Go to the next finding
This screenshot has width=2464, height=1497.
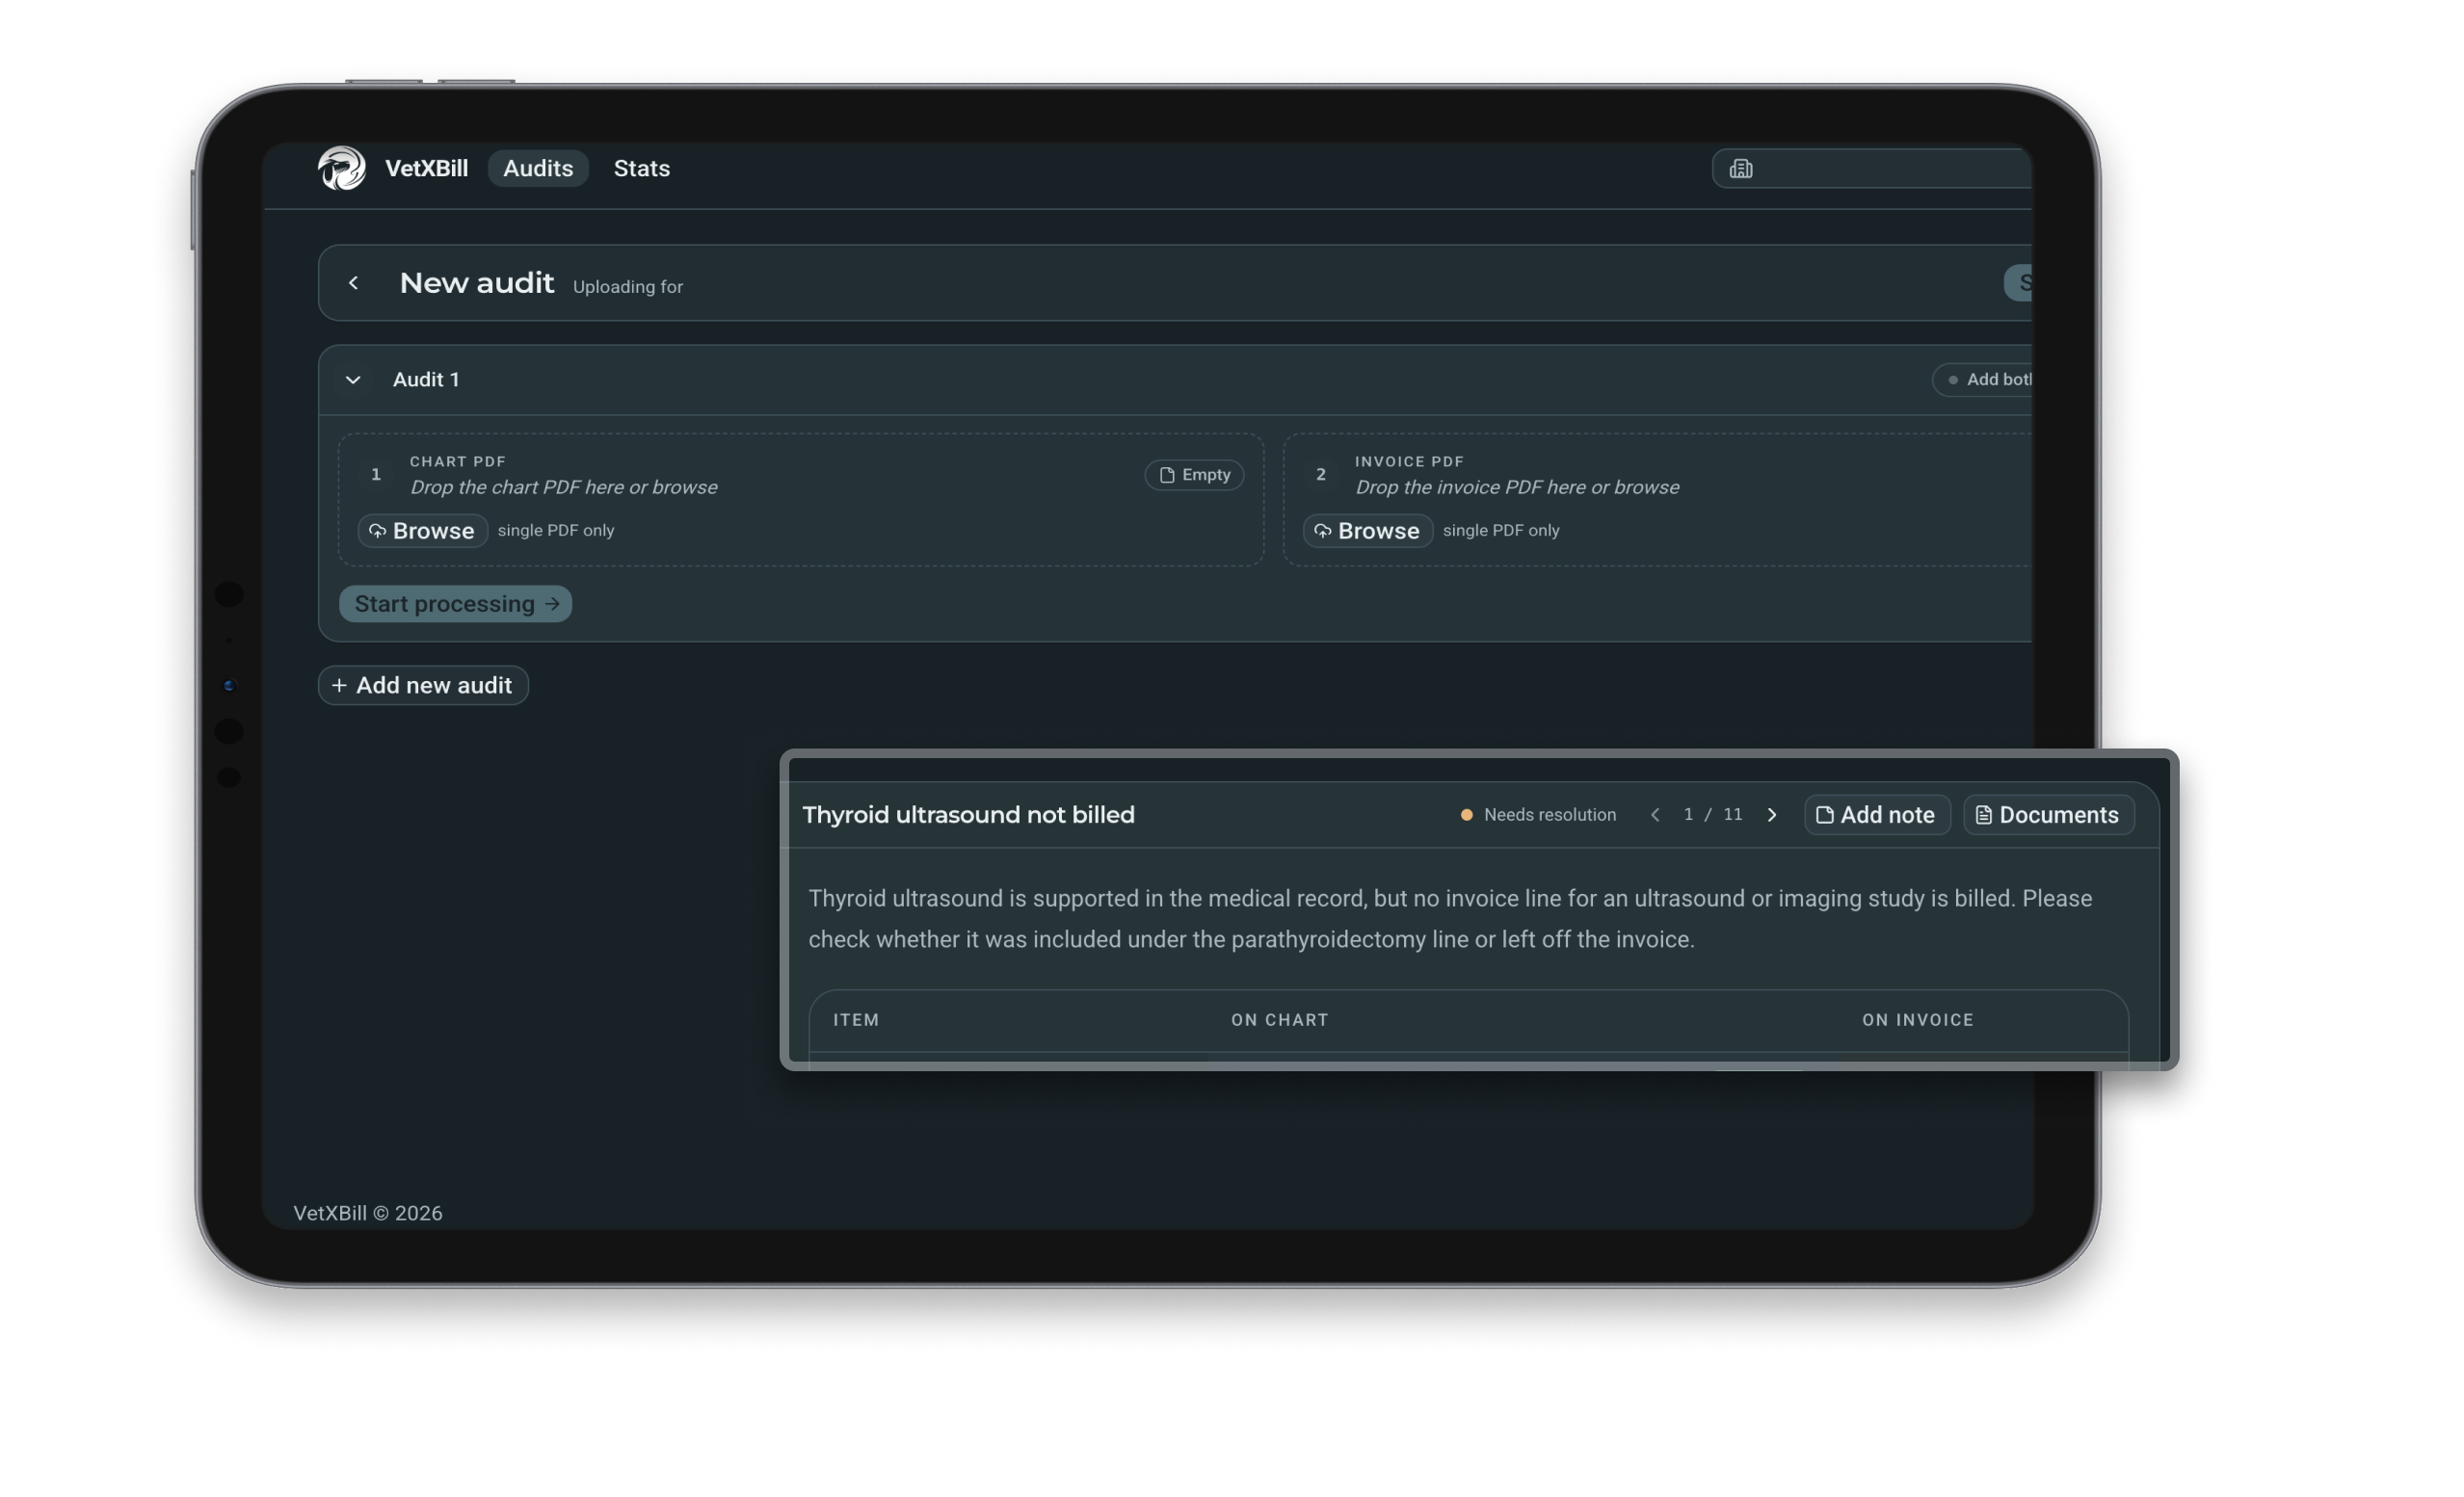point(1772,815)
